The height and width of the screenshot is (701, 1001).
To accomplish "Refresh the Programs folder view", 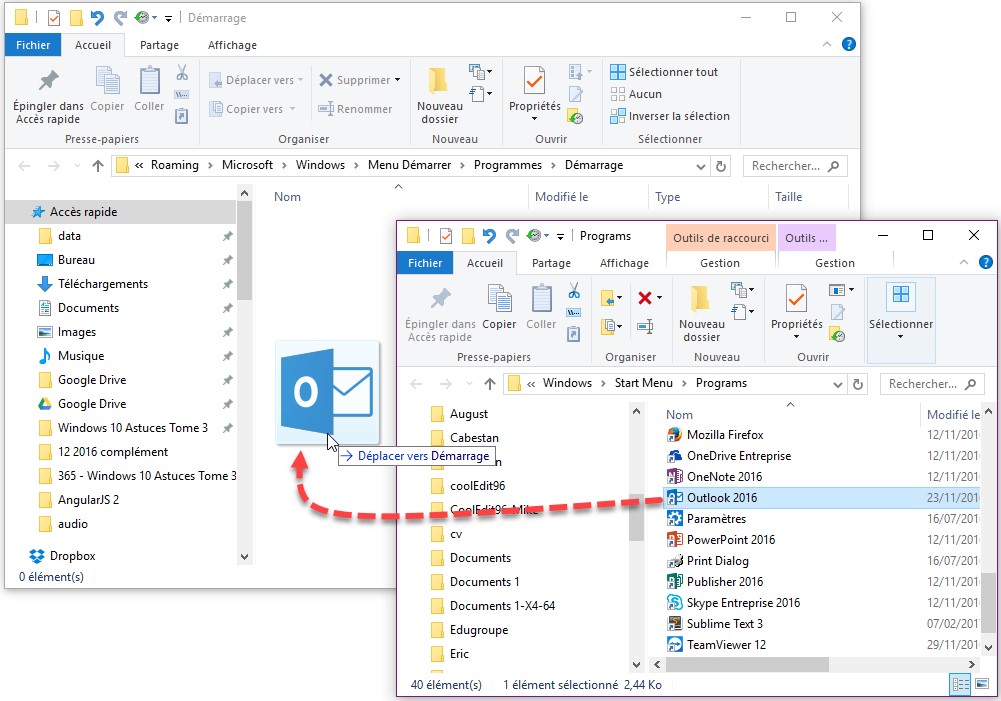I will point(857,383).
